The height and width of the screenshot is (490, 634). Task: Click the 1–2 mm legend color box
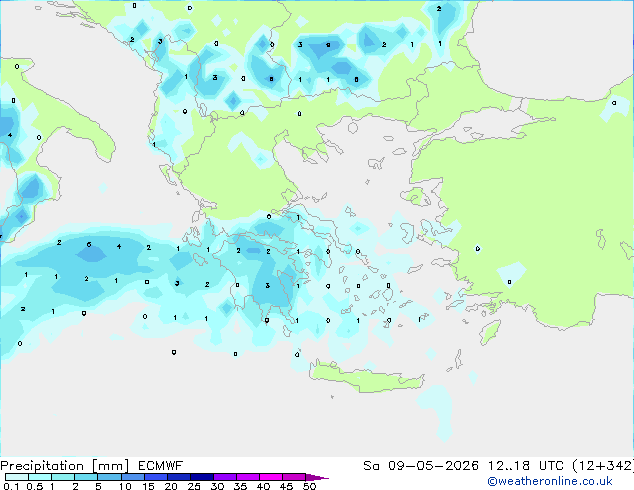click(63, 477)
